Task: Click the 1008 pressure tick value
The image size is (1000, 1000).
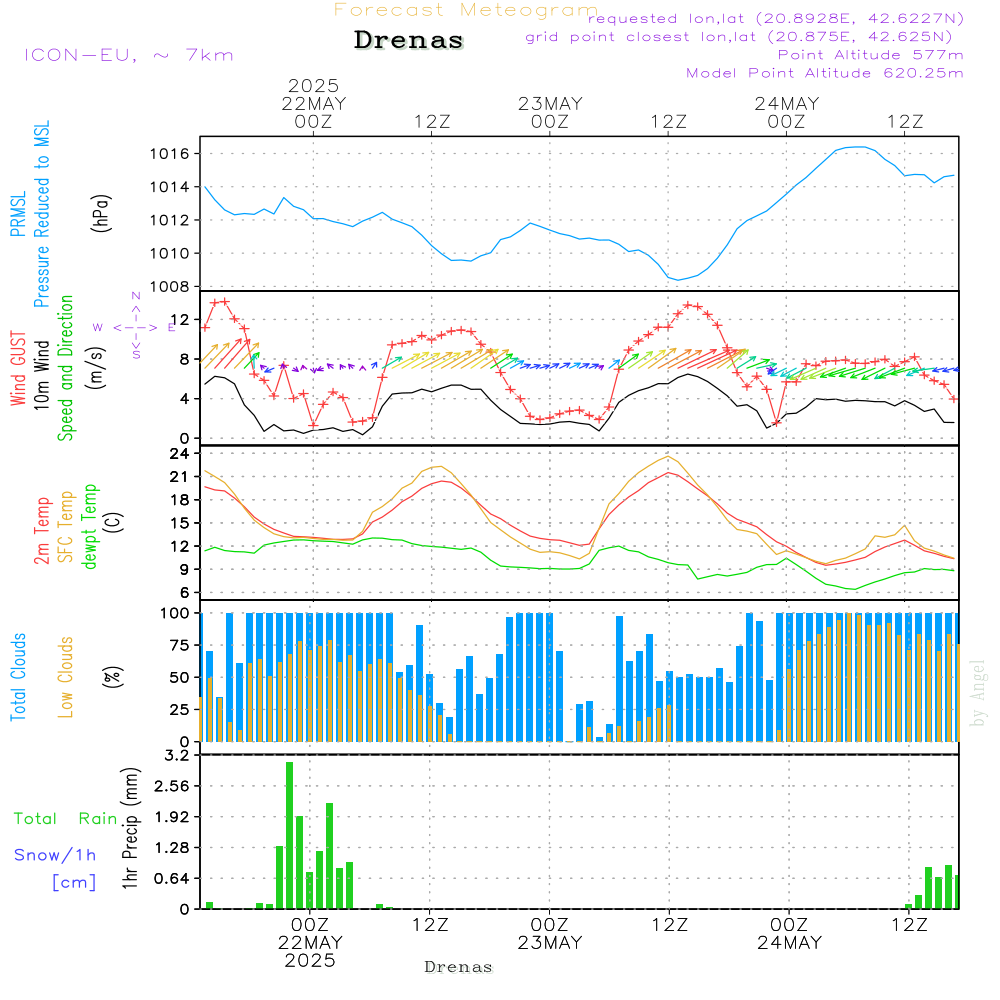Action: pyautogui.click(x=170, y=286)
